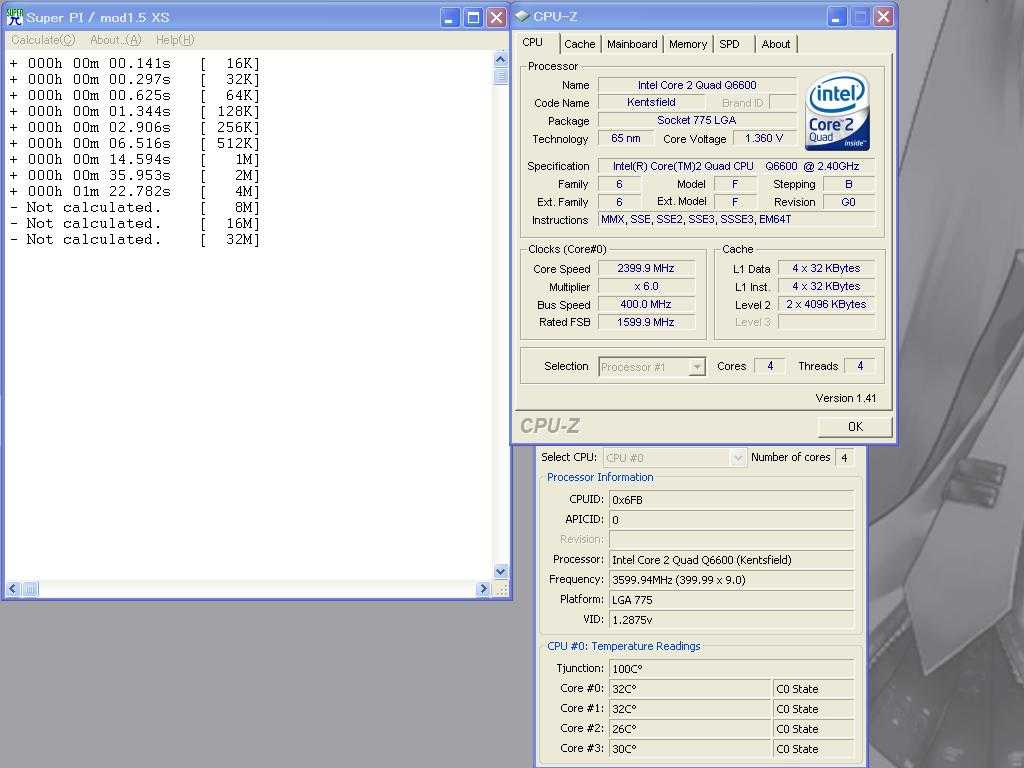Click the Level 2 cache value 2 x 4096 KBytes
Image resolution: width=1024 pixels, height=768 pixels.
pos(826,304)
